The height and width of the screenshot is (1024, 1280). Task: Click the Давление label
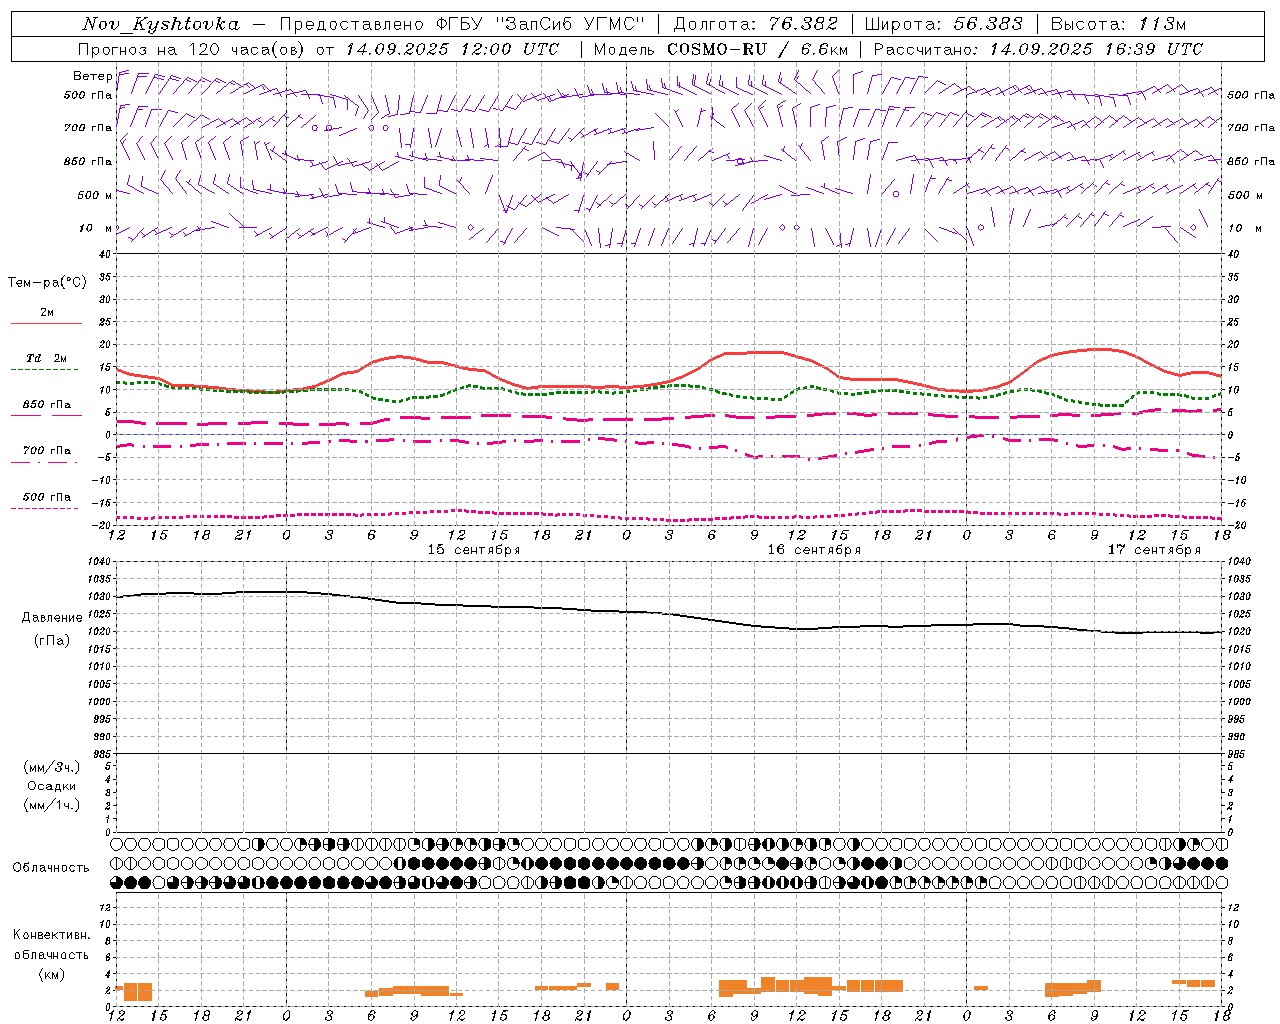coord(52,618)
